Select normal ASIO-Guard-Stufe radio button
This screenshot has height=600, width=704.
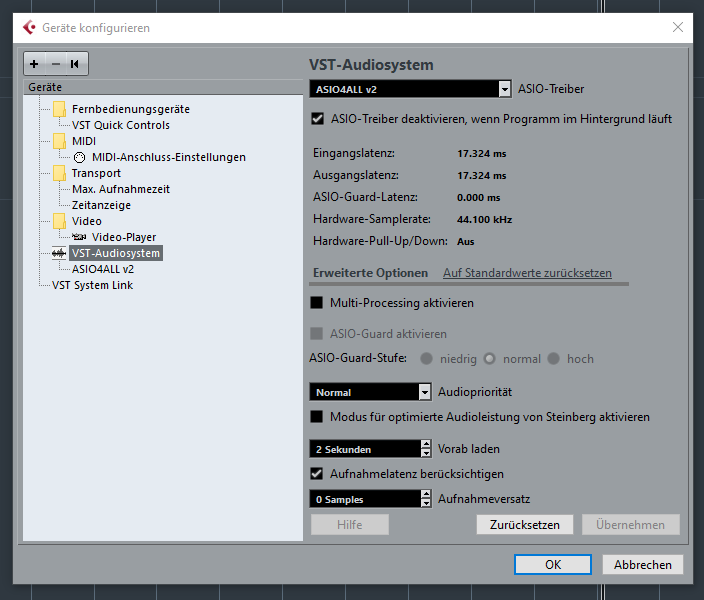[x=489, y=359]
